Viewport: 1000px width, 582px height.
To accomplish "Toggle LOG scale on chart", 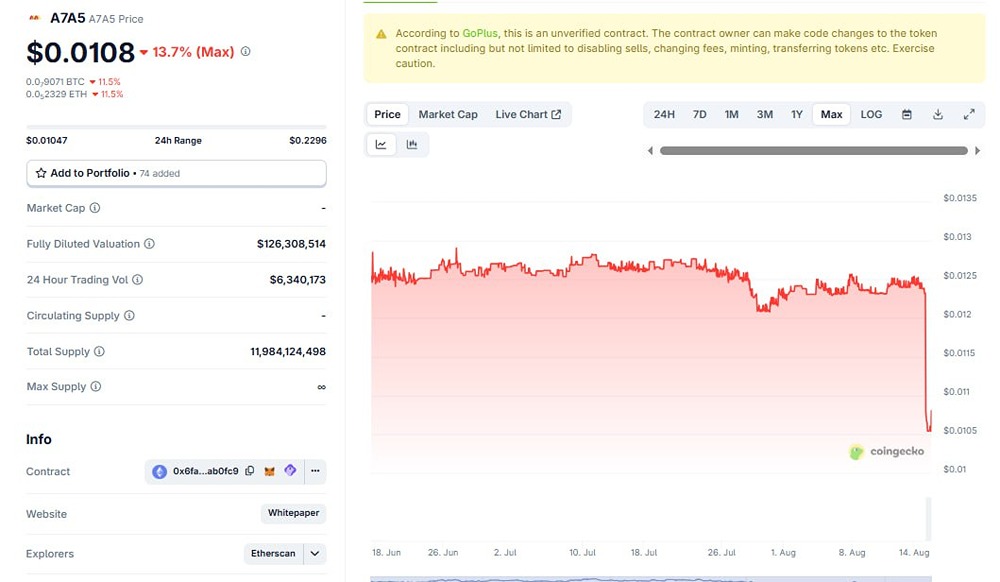I will tap(871, 114).
